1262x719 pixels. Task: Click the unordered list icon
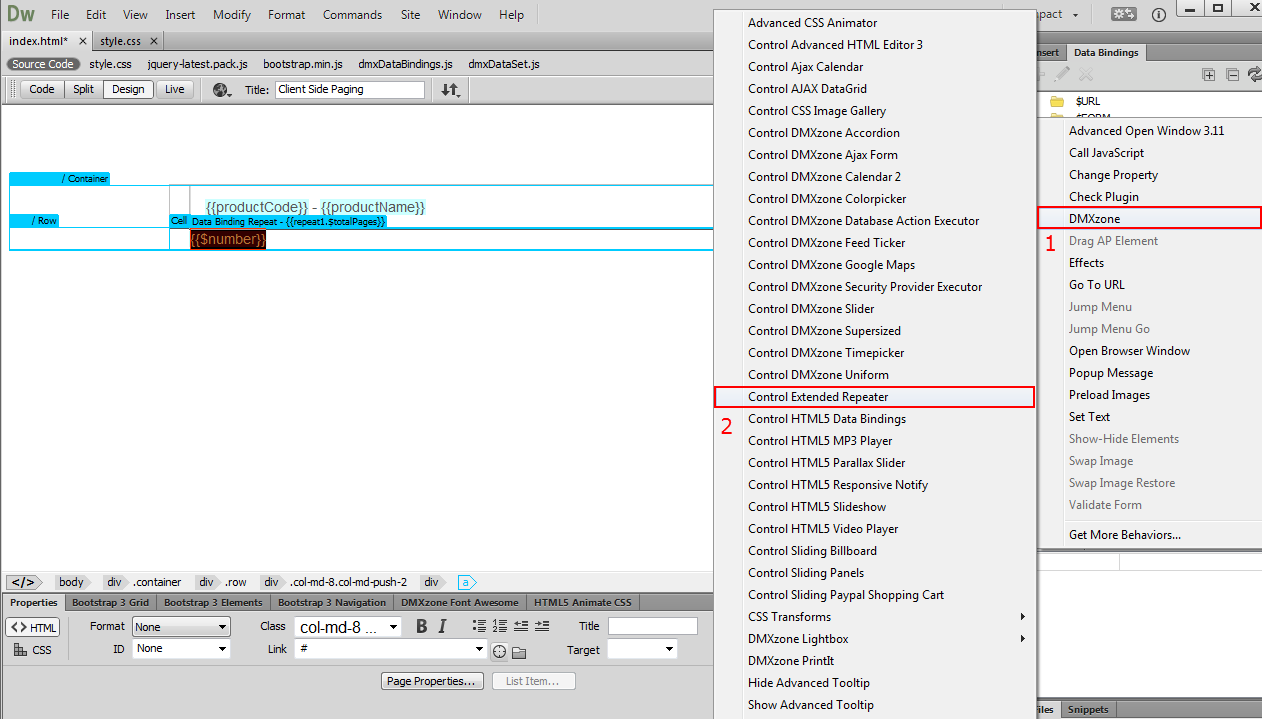coord(480,626)
